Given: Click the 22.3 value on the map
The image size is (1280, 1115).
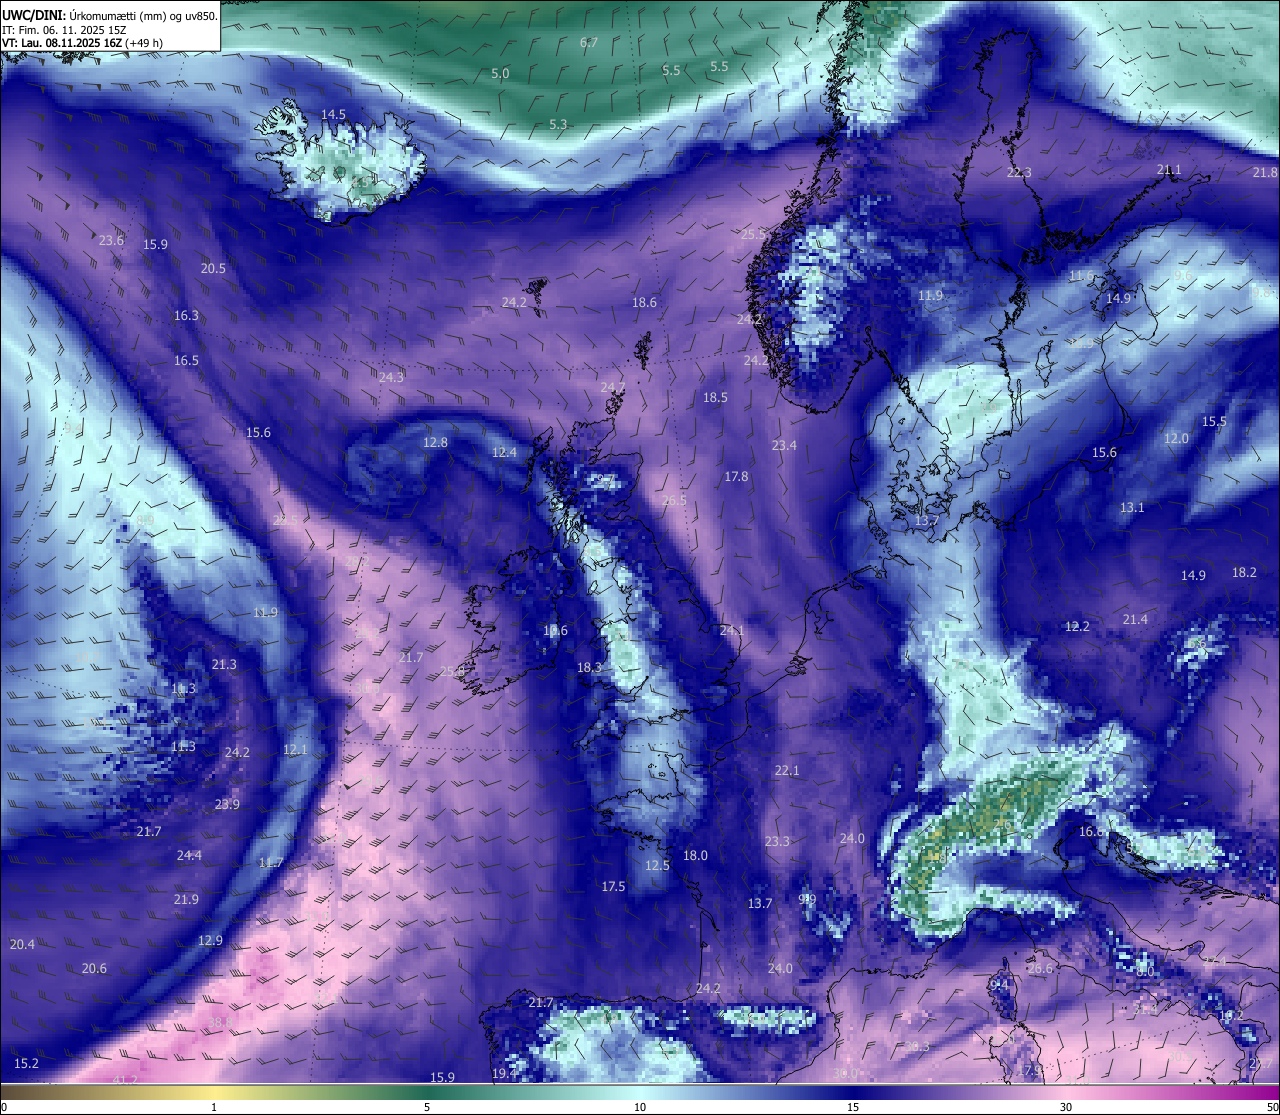Looking at the screenshot, I should pyautogui.click(x=1018, y=172).
